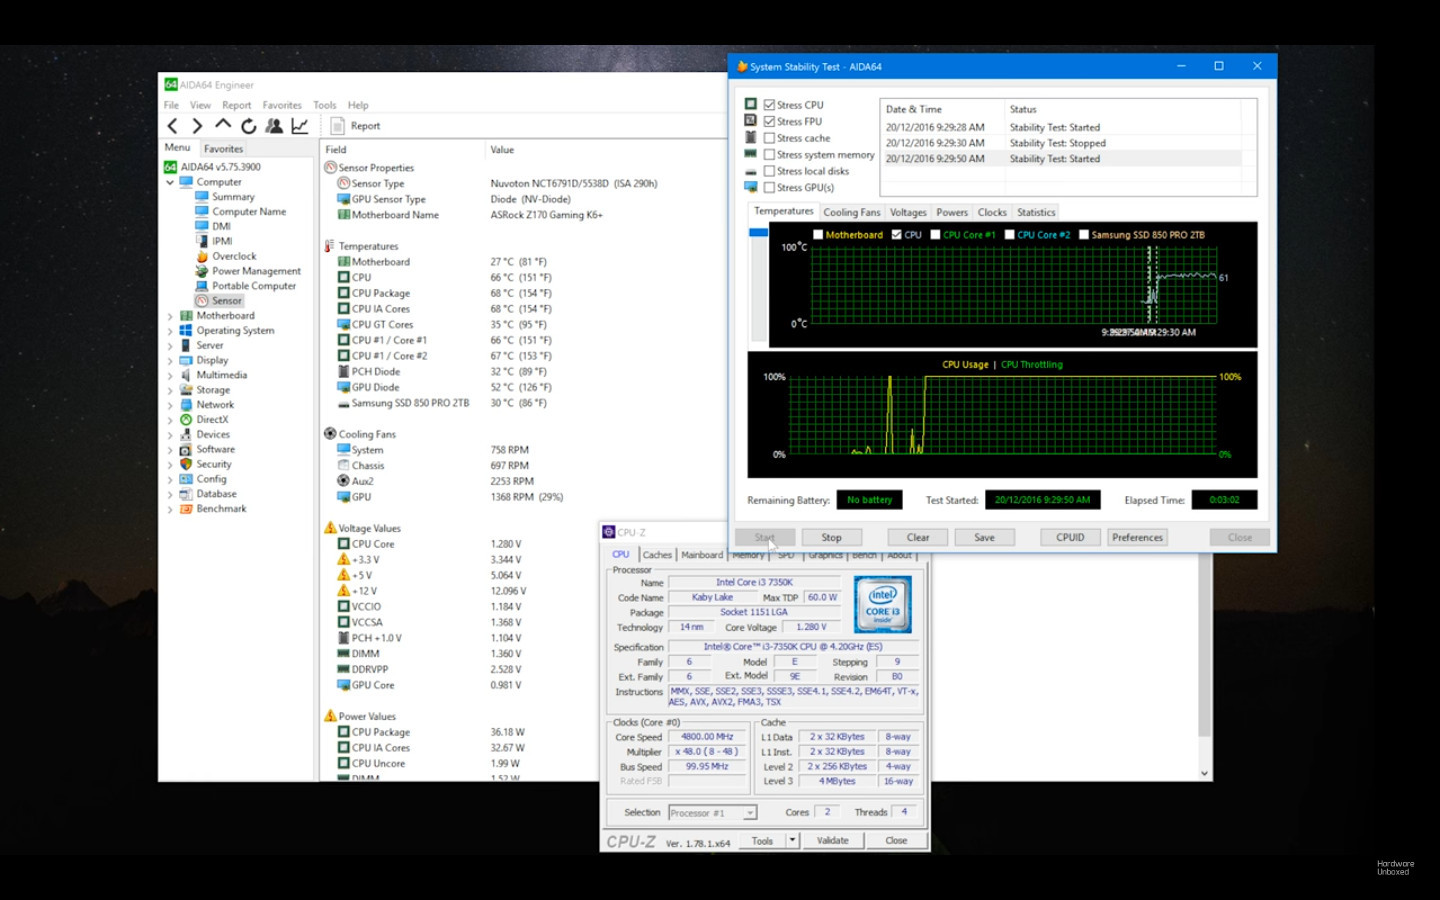Uncheck Stress CPU option
The image size is (1440, 900).
(769, 105)
